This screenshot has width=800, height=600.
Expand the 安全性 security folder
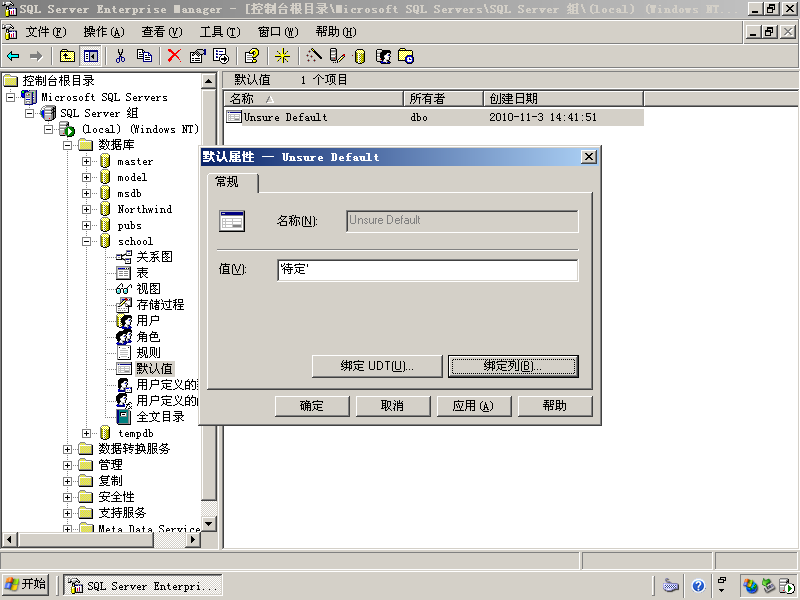click(x=67, y=497)
